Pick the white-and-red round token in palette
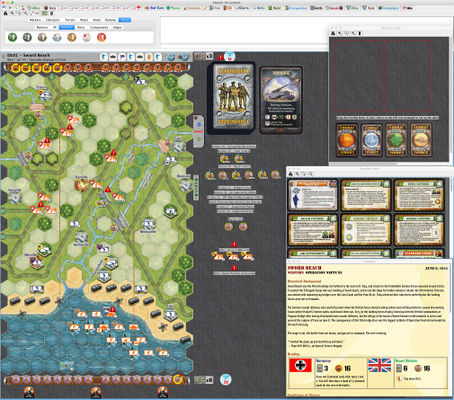The width and height of the screenshot is (454, 400). pyautogui.click(x=87, y=37)
